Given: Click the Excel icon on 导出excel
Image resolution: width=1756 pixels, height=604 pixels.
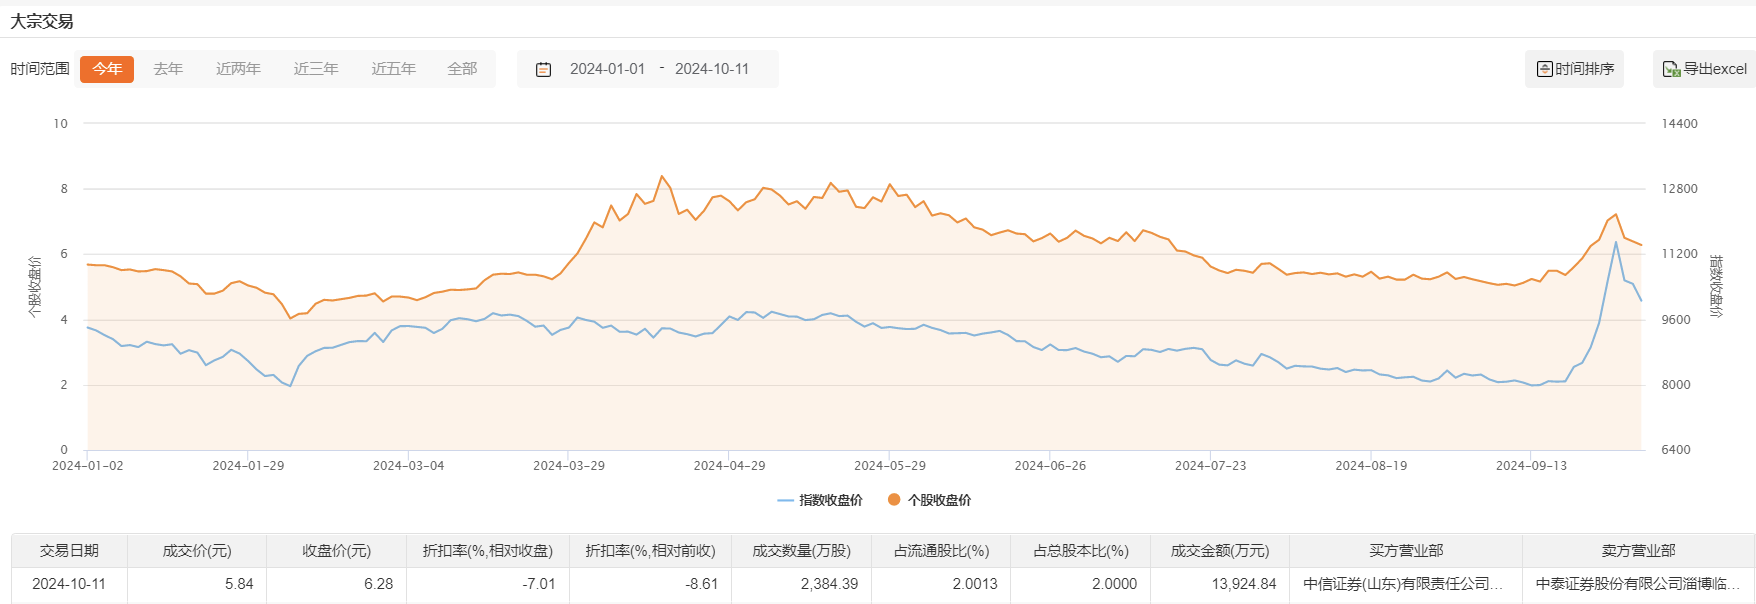Looking at the screenshot, I should click(x=1670, y=69).
